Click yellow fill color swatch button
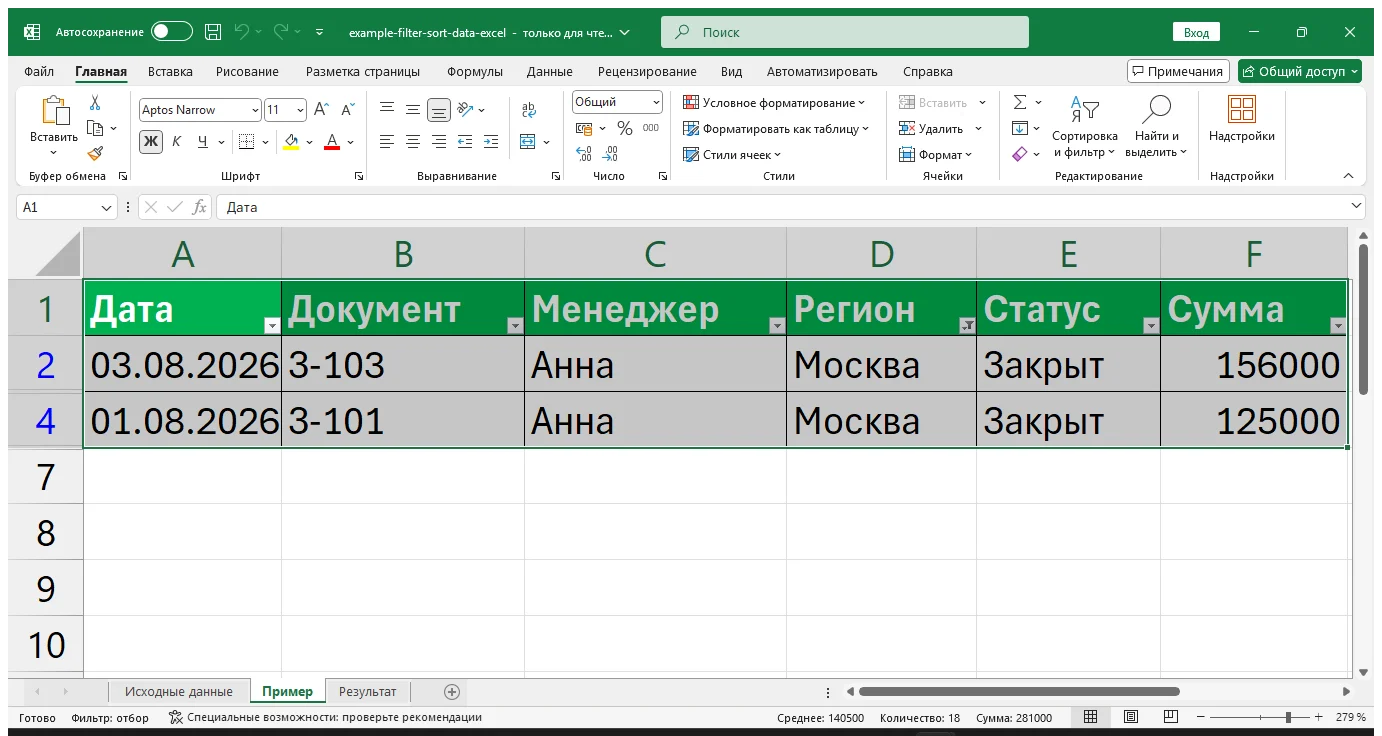Viewport: 1382px width, 736px height. click(x=291, y=142)
